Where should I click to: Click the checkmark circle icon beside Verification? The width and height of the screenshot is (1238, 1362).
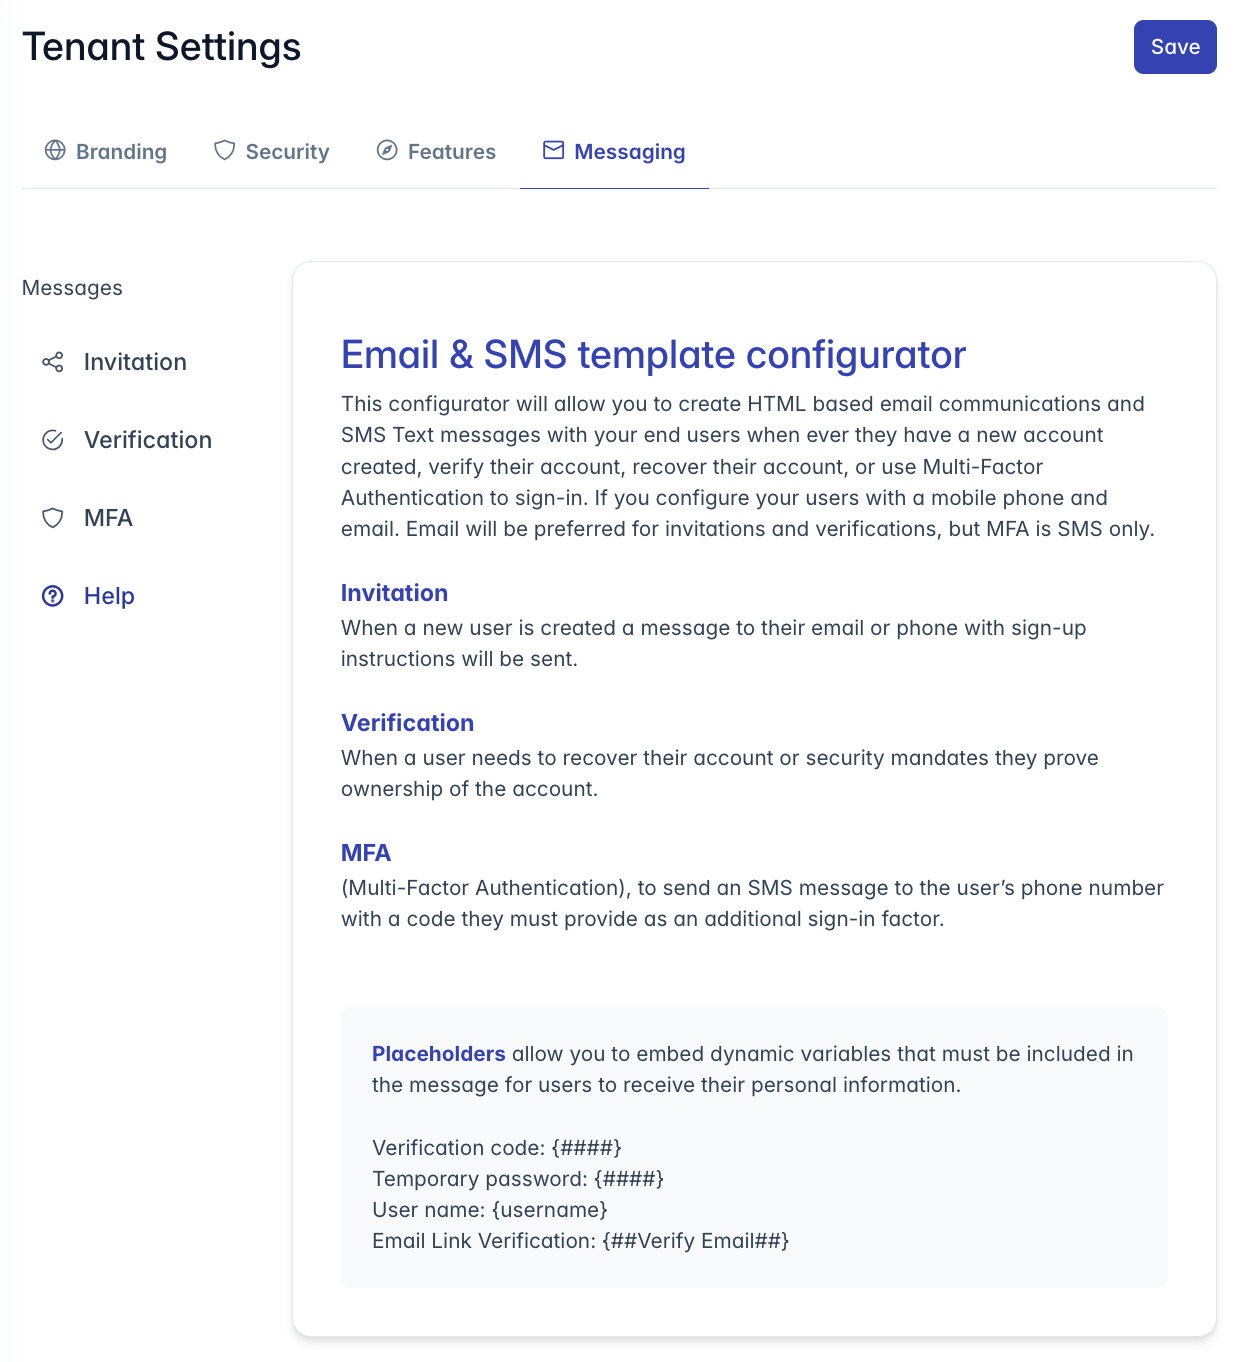pos(53,440)
